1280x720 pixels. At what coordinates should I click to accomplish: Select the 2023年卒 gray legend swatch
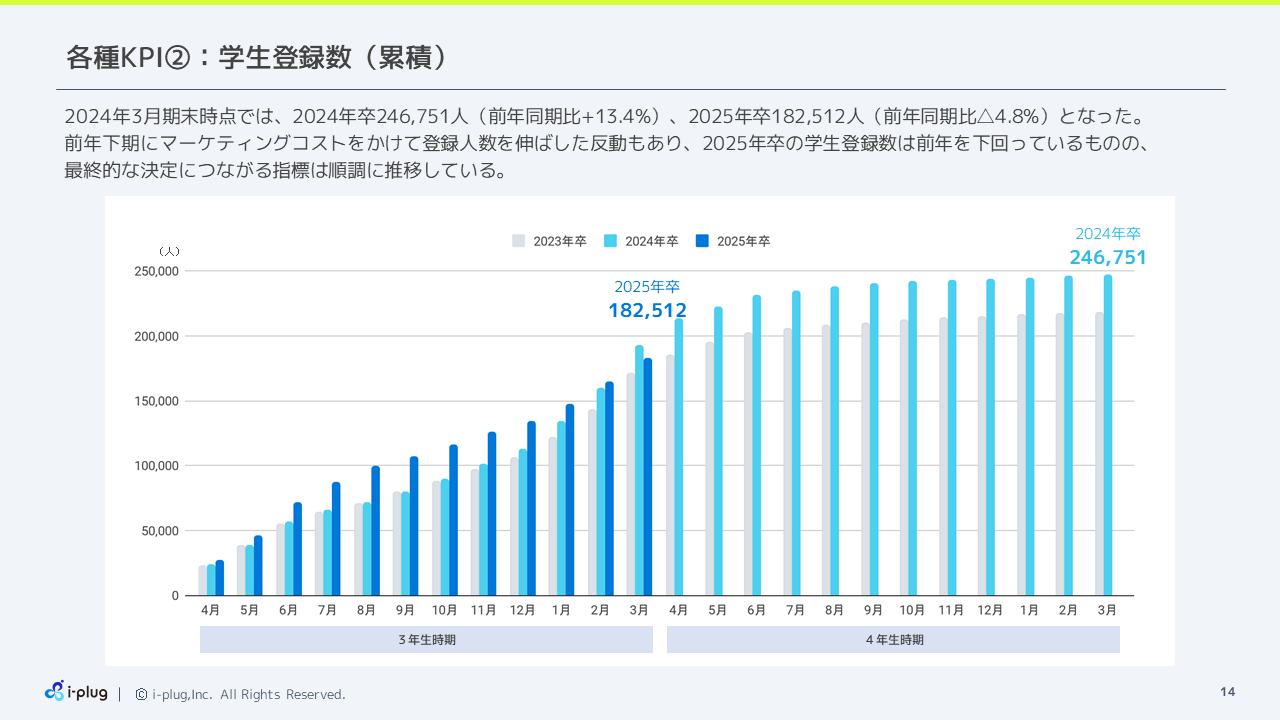(518, 241)
